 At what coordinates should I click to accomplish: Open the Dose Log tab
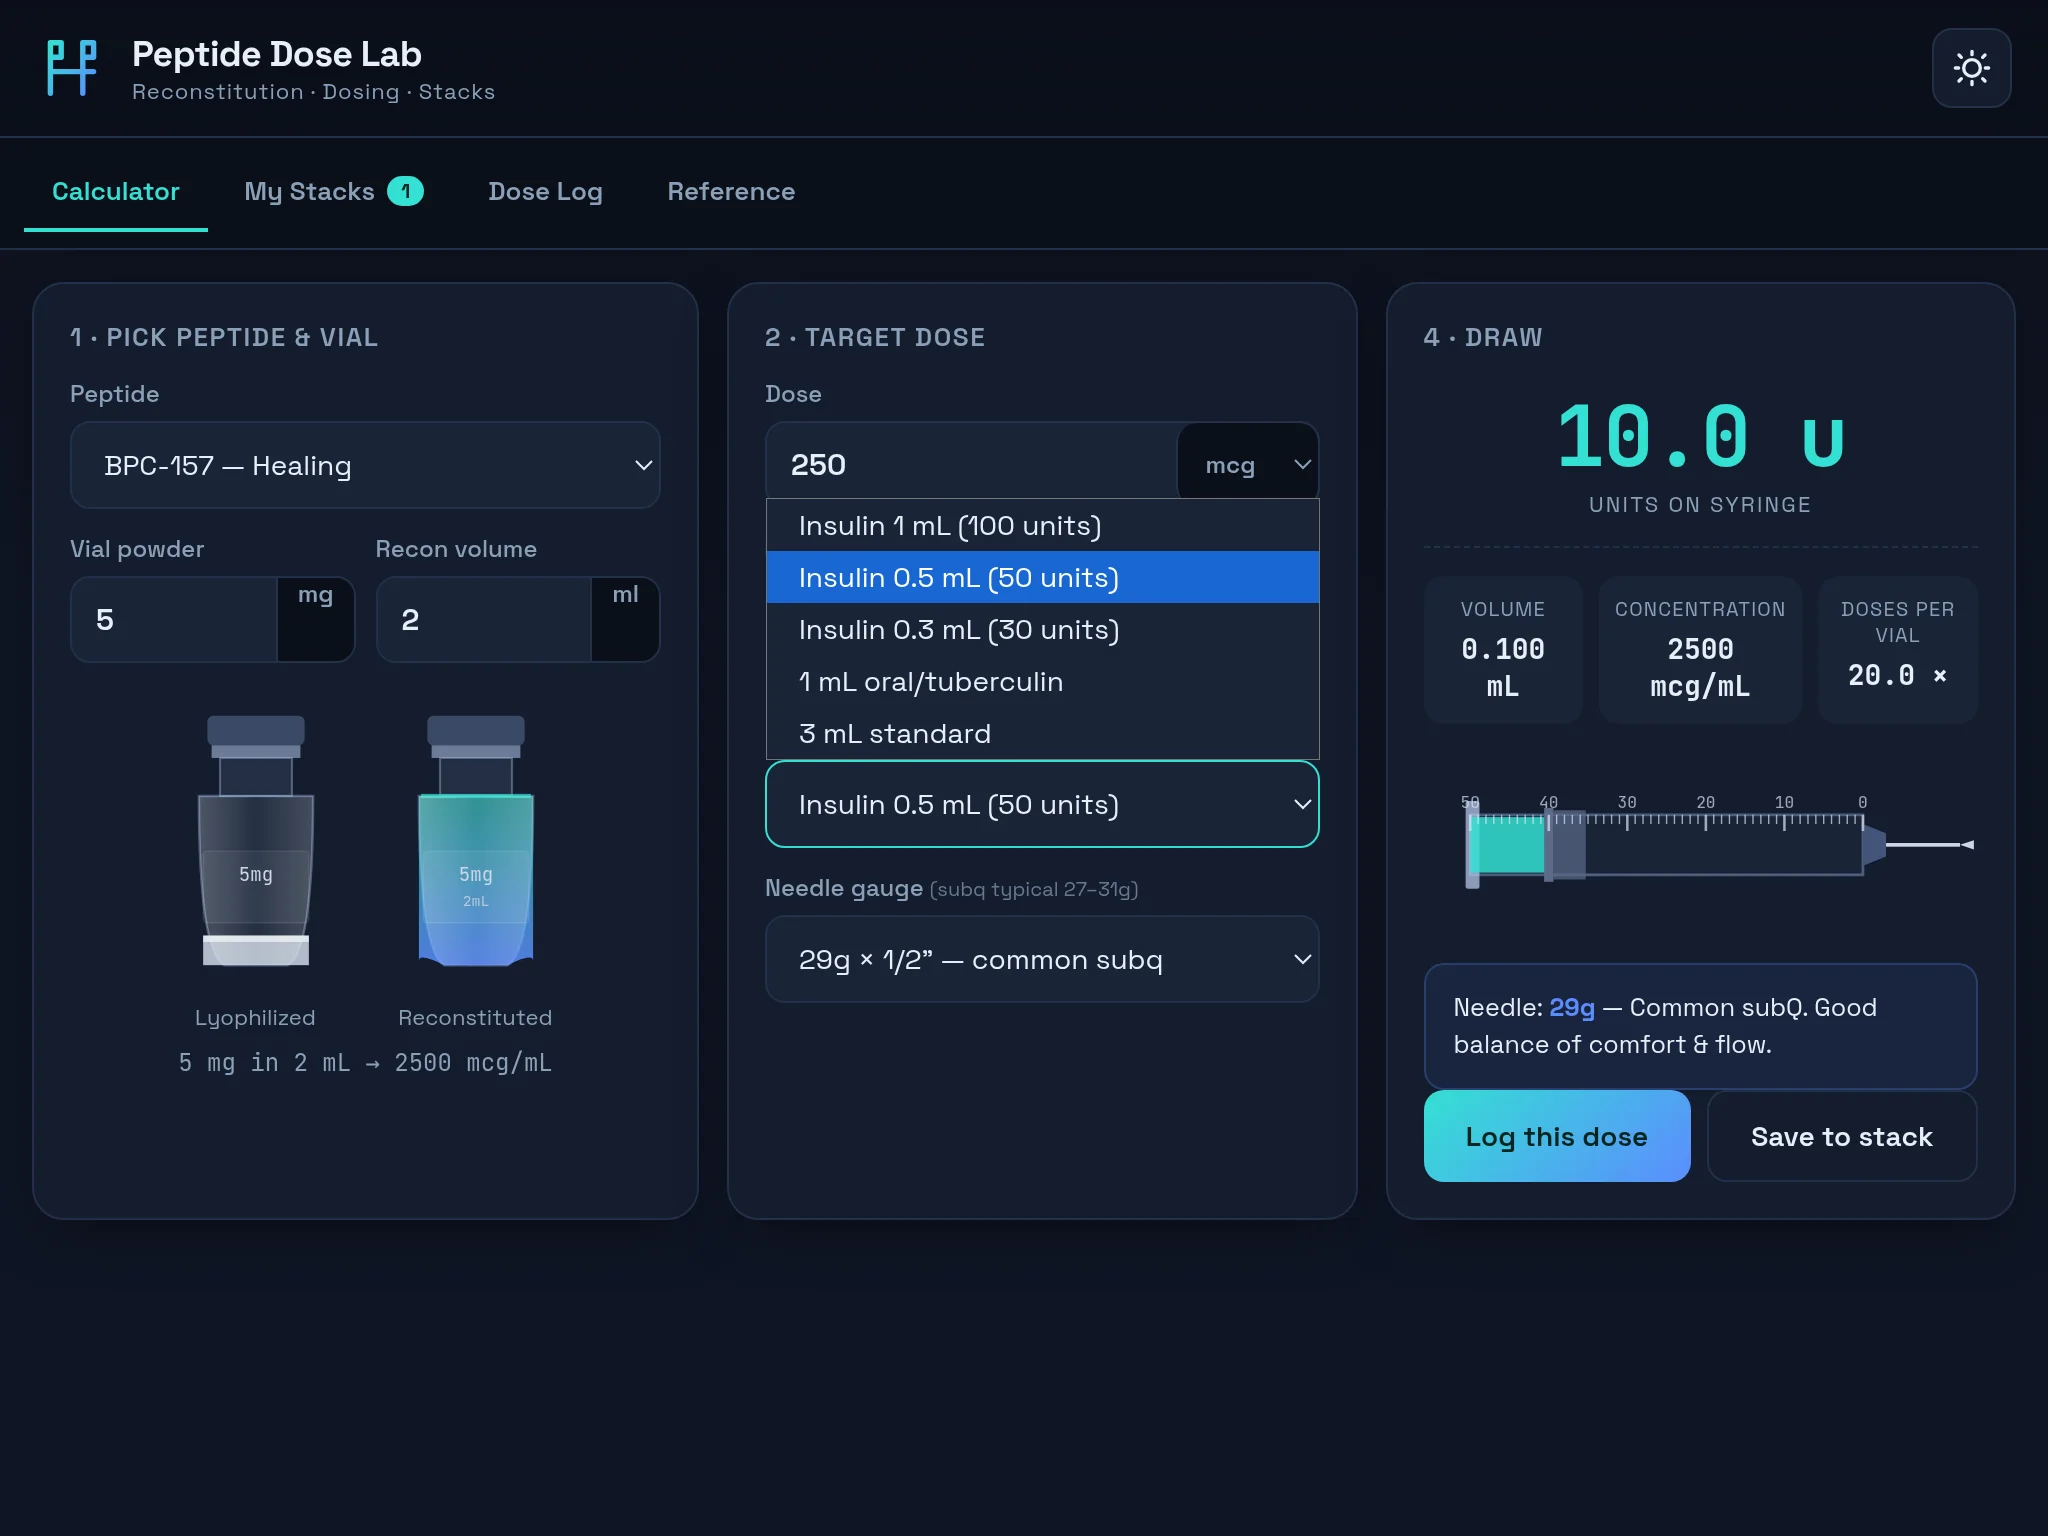(x=545, y=191)
